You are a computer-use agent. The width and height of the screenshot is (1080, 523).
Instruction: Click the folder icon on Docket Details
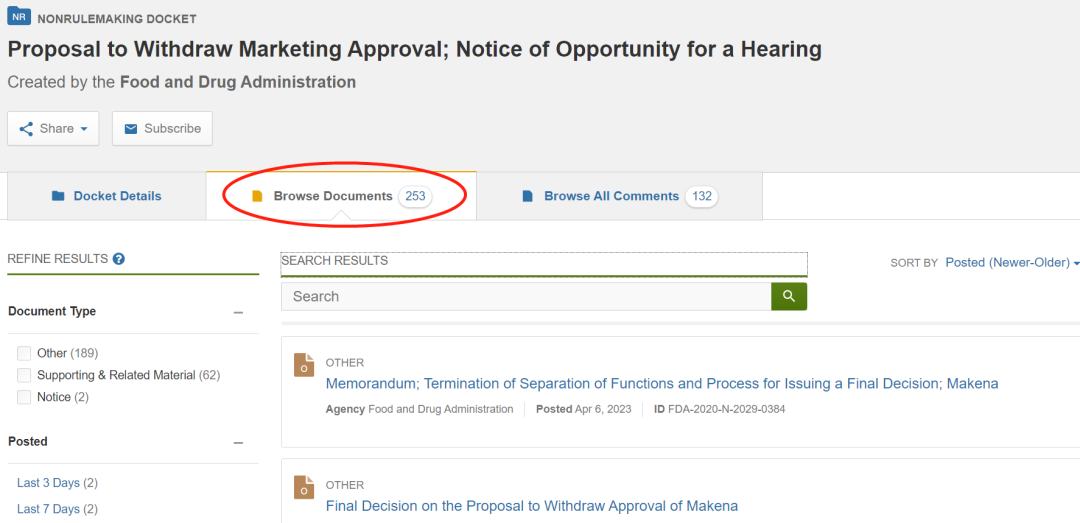click(x=58, y=196)
